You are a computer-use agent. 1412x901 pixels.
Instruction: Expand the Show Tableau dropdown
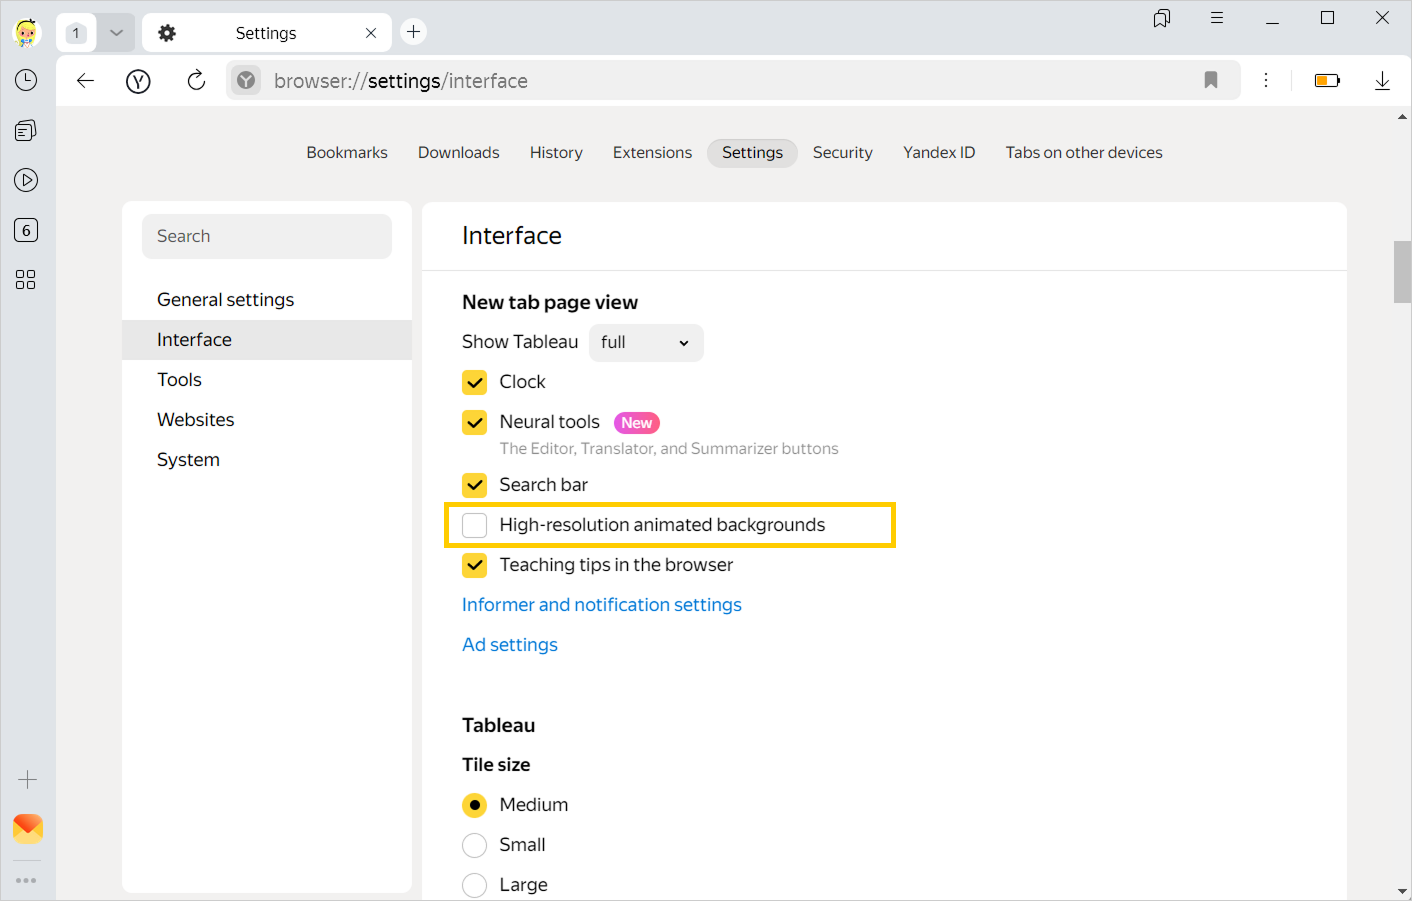pos(645,343)
